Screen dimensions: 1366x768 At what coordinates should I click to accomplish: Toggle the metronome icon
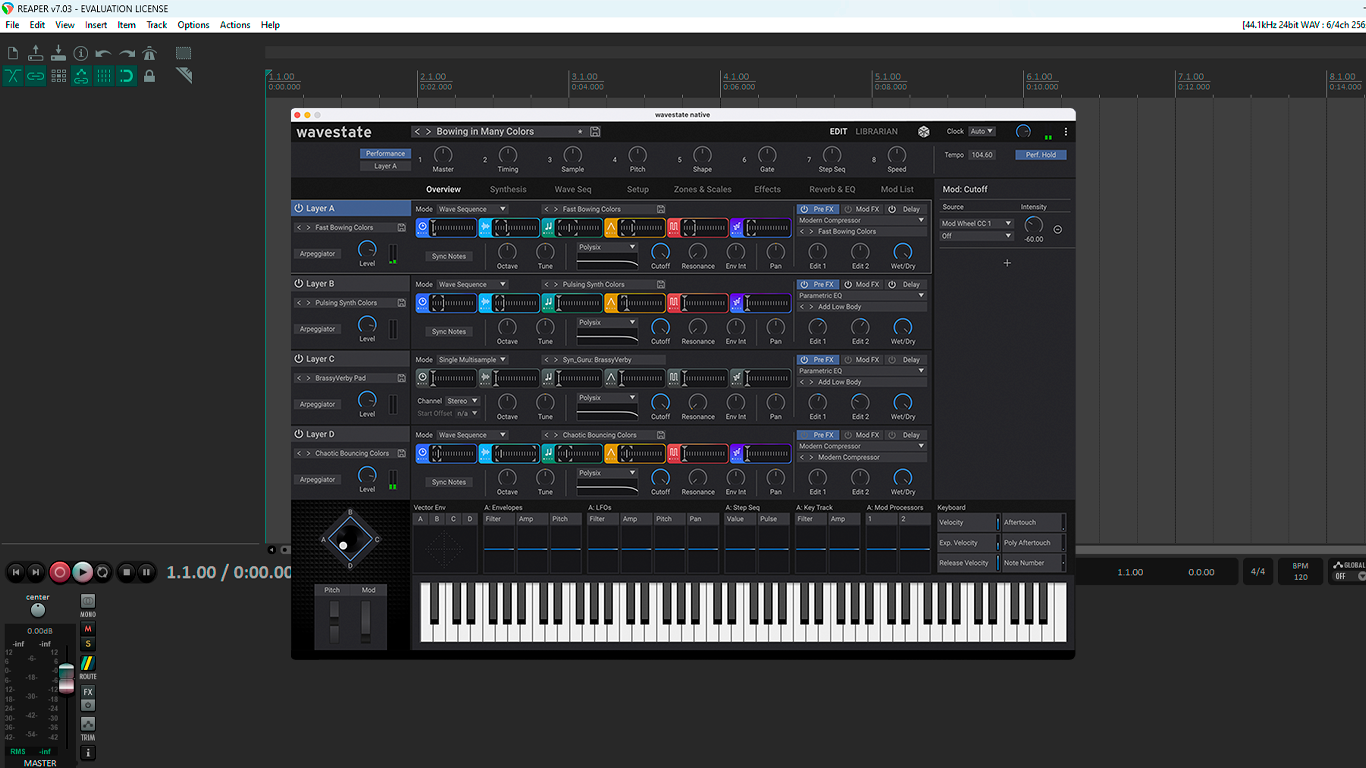tap(150, 53)
